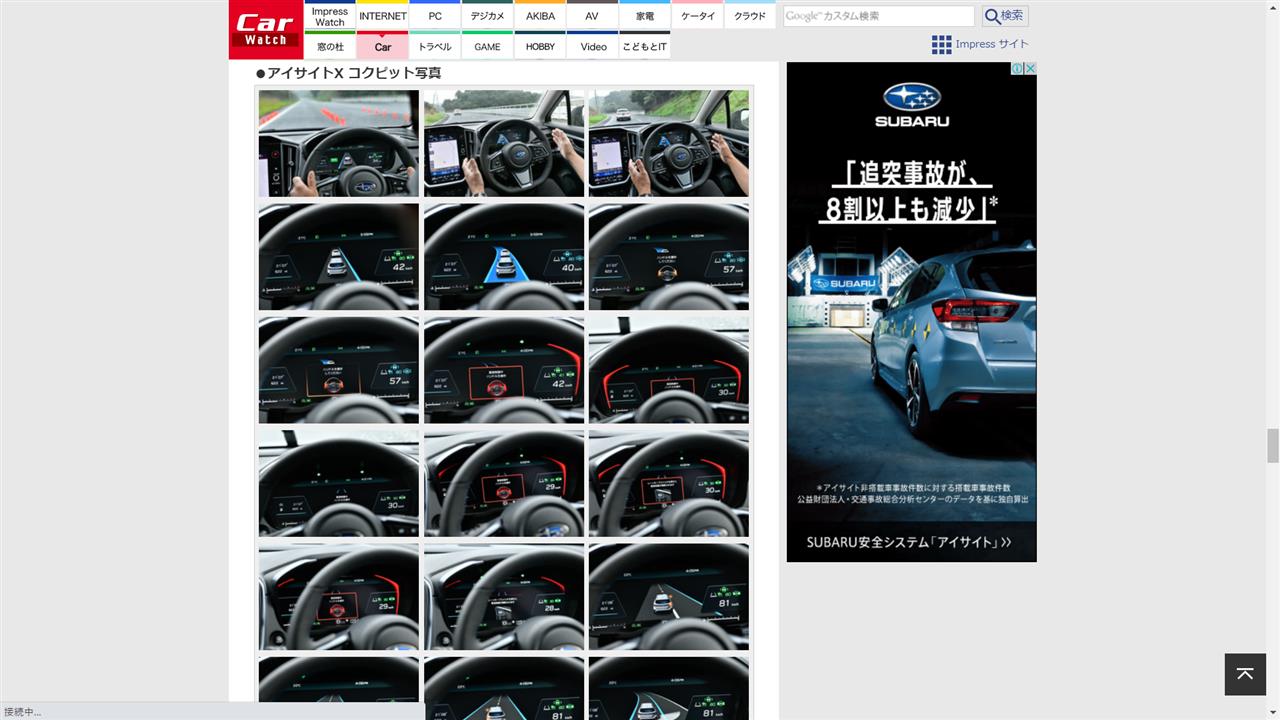1280x720 pixels.
Task: Click the 接続中... status bar text
Action: coord(22,712)
